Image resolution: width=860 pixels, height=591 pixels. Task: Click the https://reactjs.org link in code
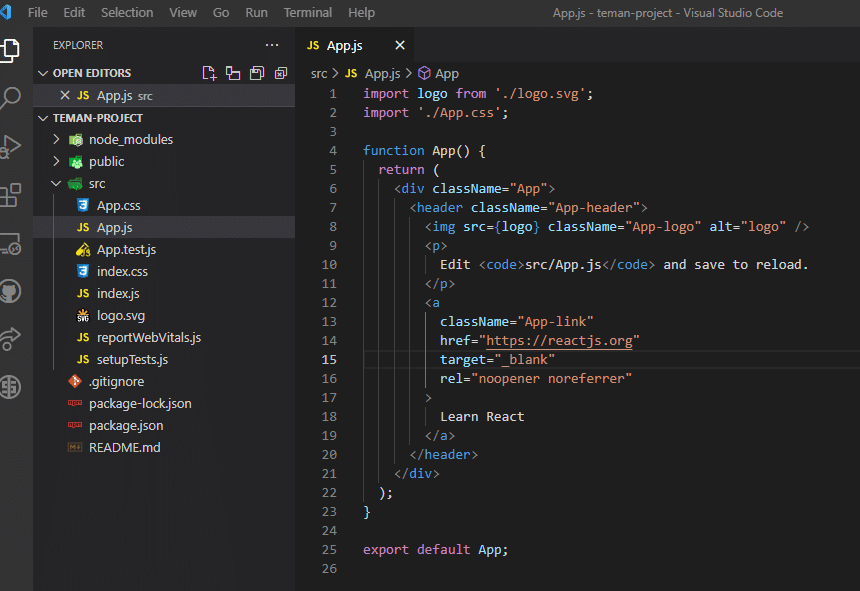tap(559, 340)
